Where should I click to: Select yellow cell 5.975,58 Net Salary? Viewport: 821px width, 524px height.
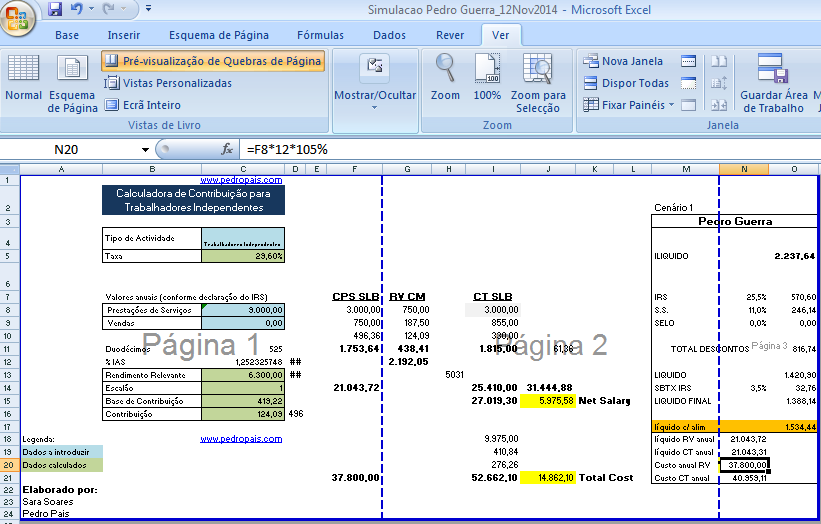coord(548,401)
